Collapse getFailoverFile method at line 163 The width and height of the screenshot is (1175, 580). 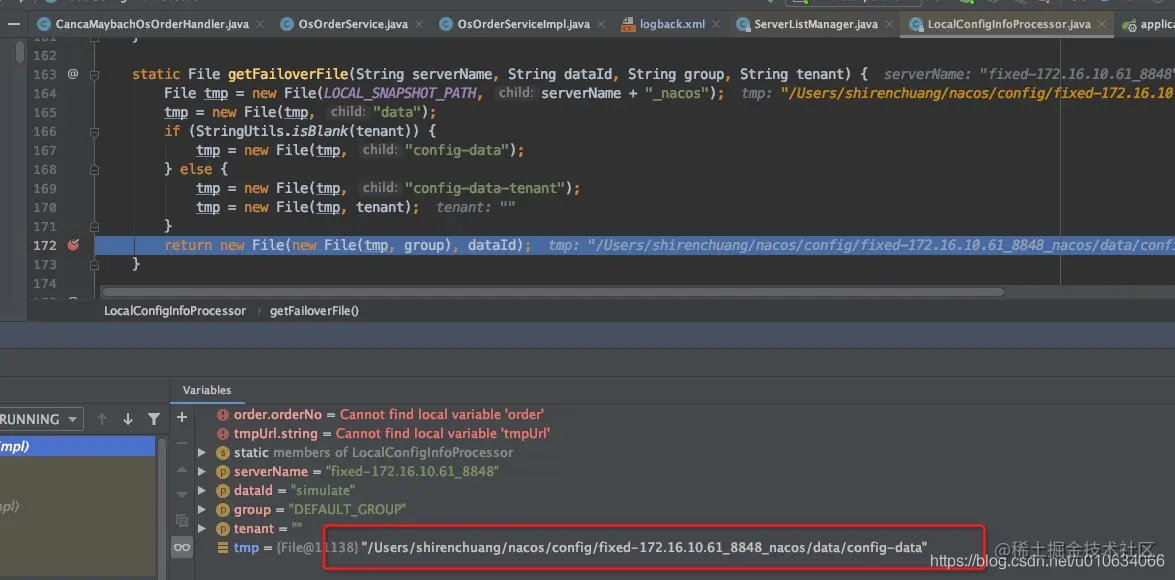94,74
